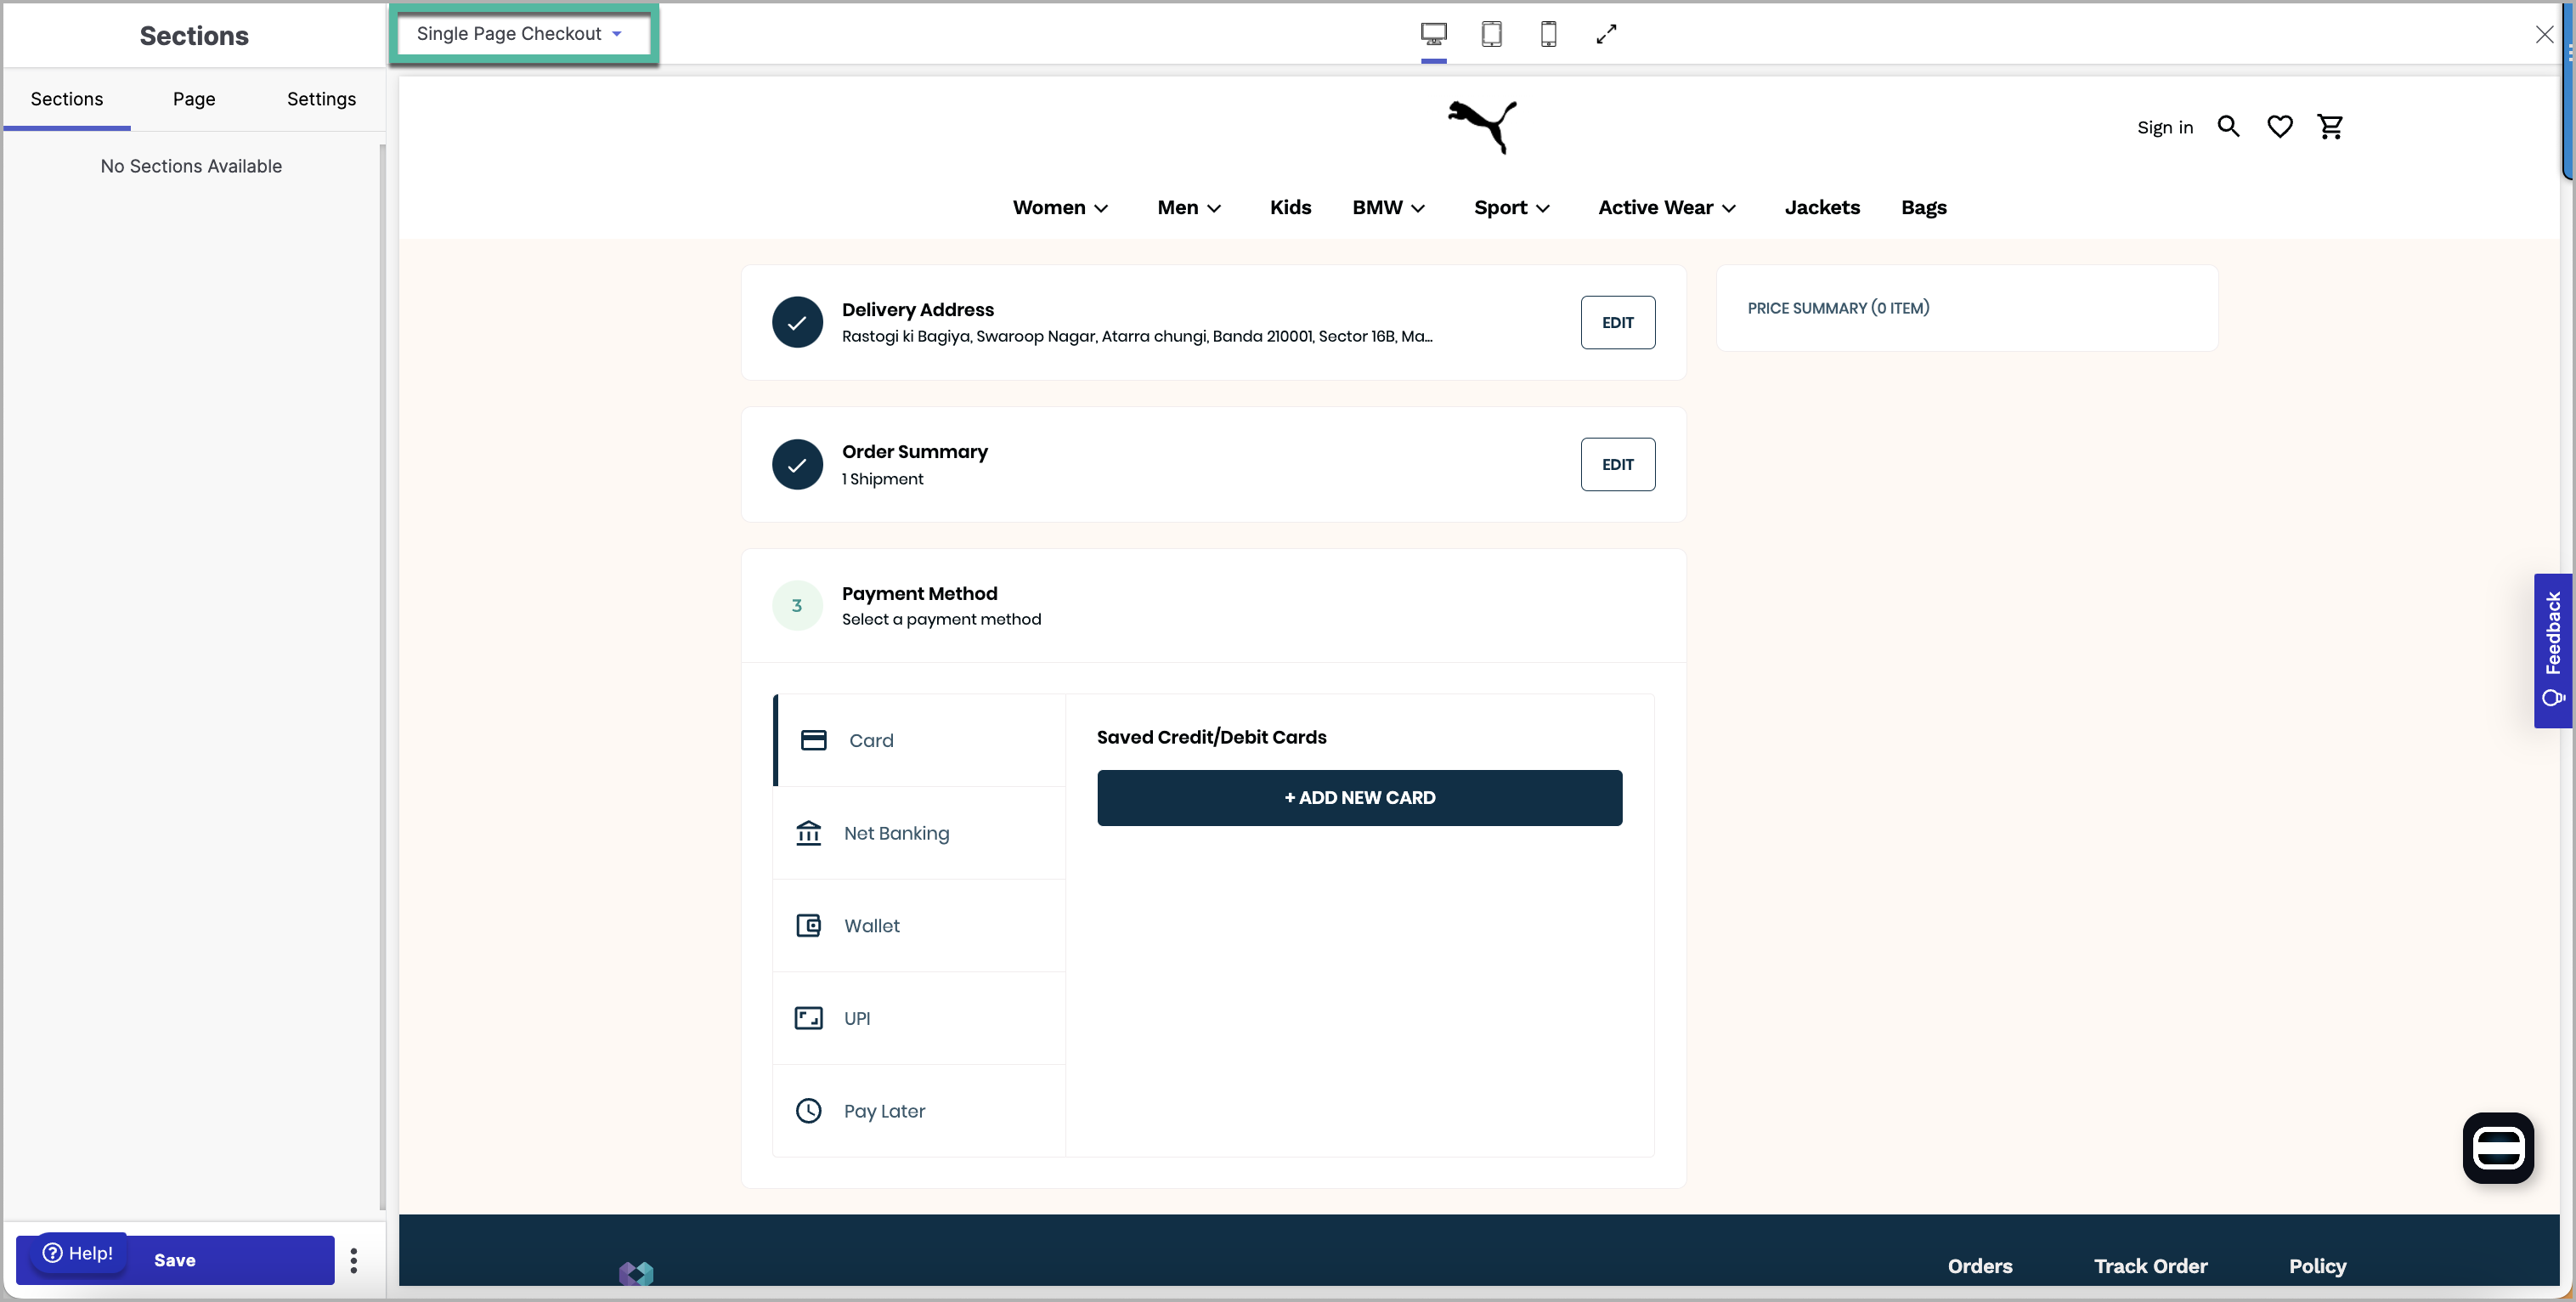
Task: Edit the Delivery Address
Action: [x=1617, y=322]
